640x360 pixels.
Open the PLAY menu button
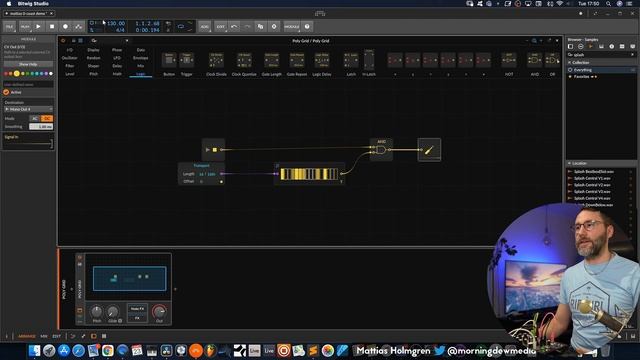tap(25, 27)
